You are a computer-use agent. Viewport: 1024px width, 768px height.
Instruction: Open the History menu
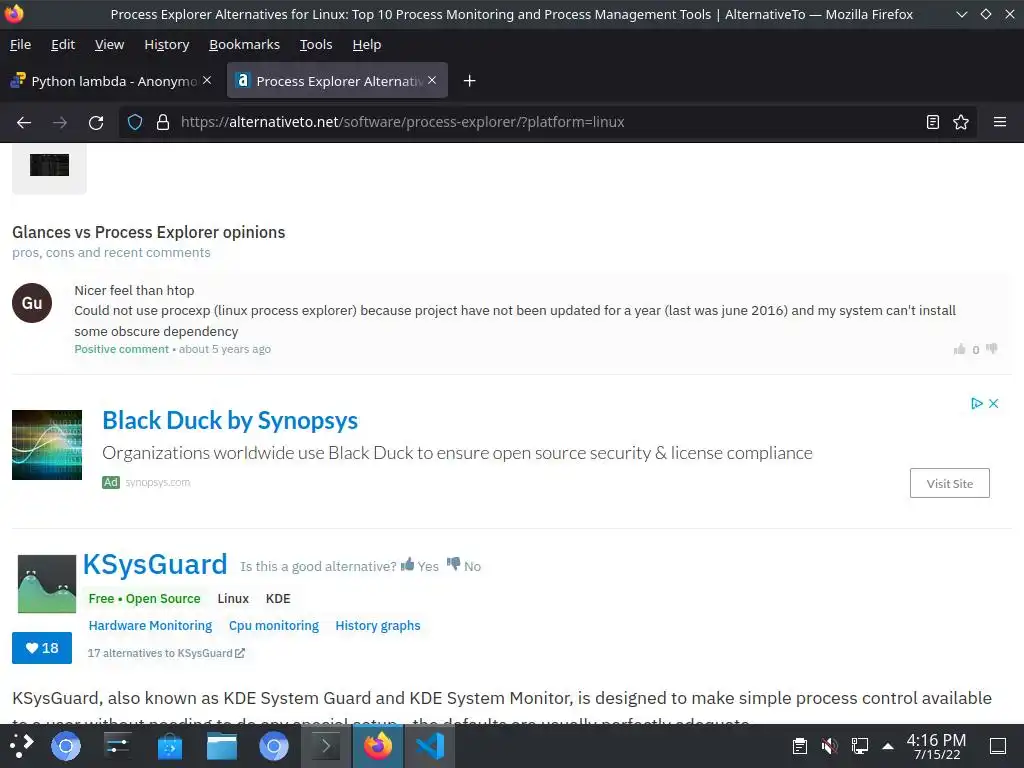coord(167,44)
